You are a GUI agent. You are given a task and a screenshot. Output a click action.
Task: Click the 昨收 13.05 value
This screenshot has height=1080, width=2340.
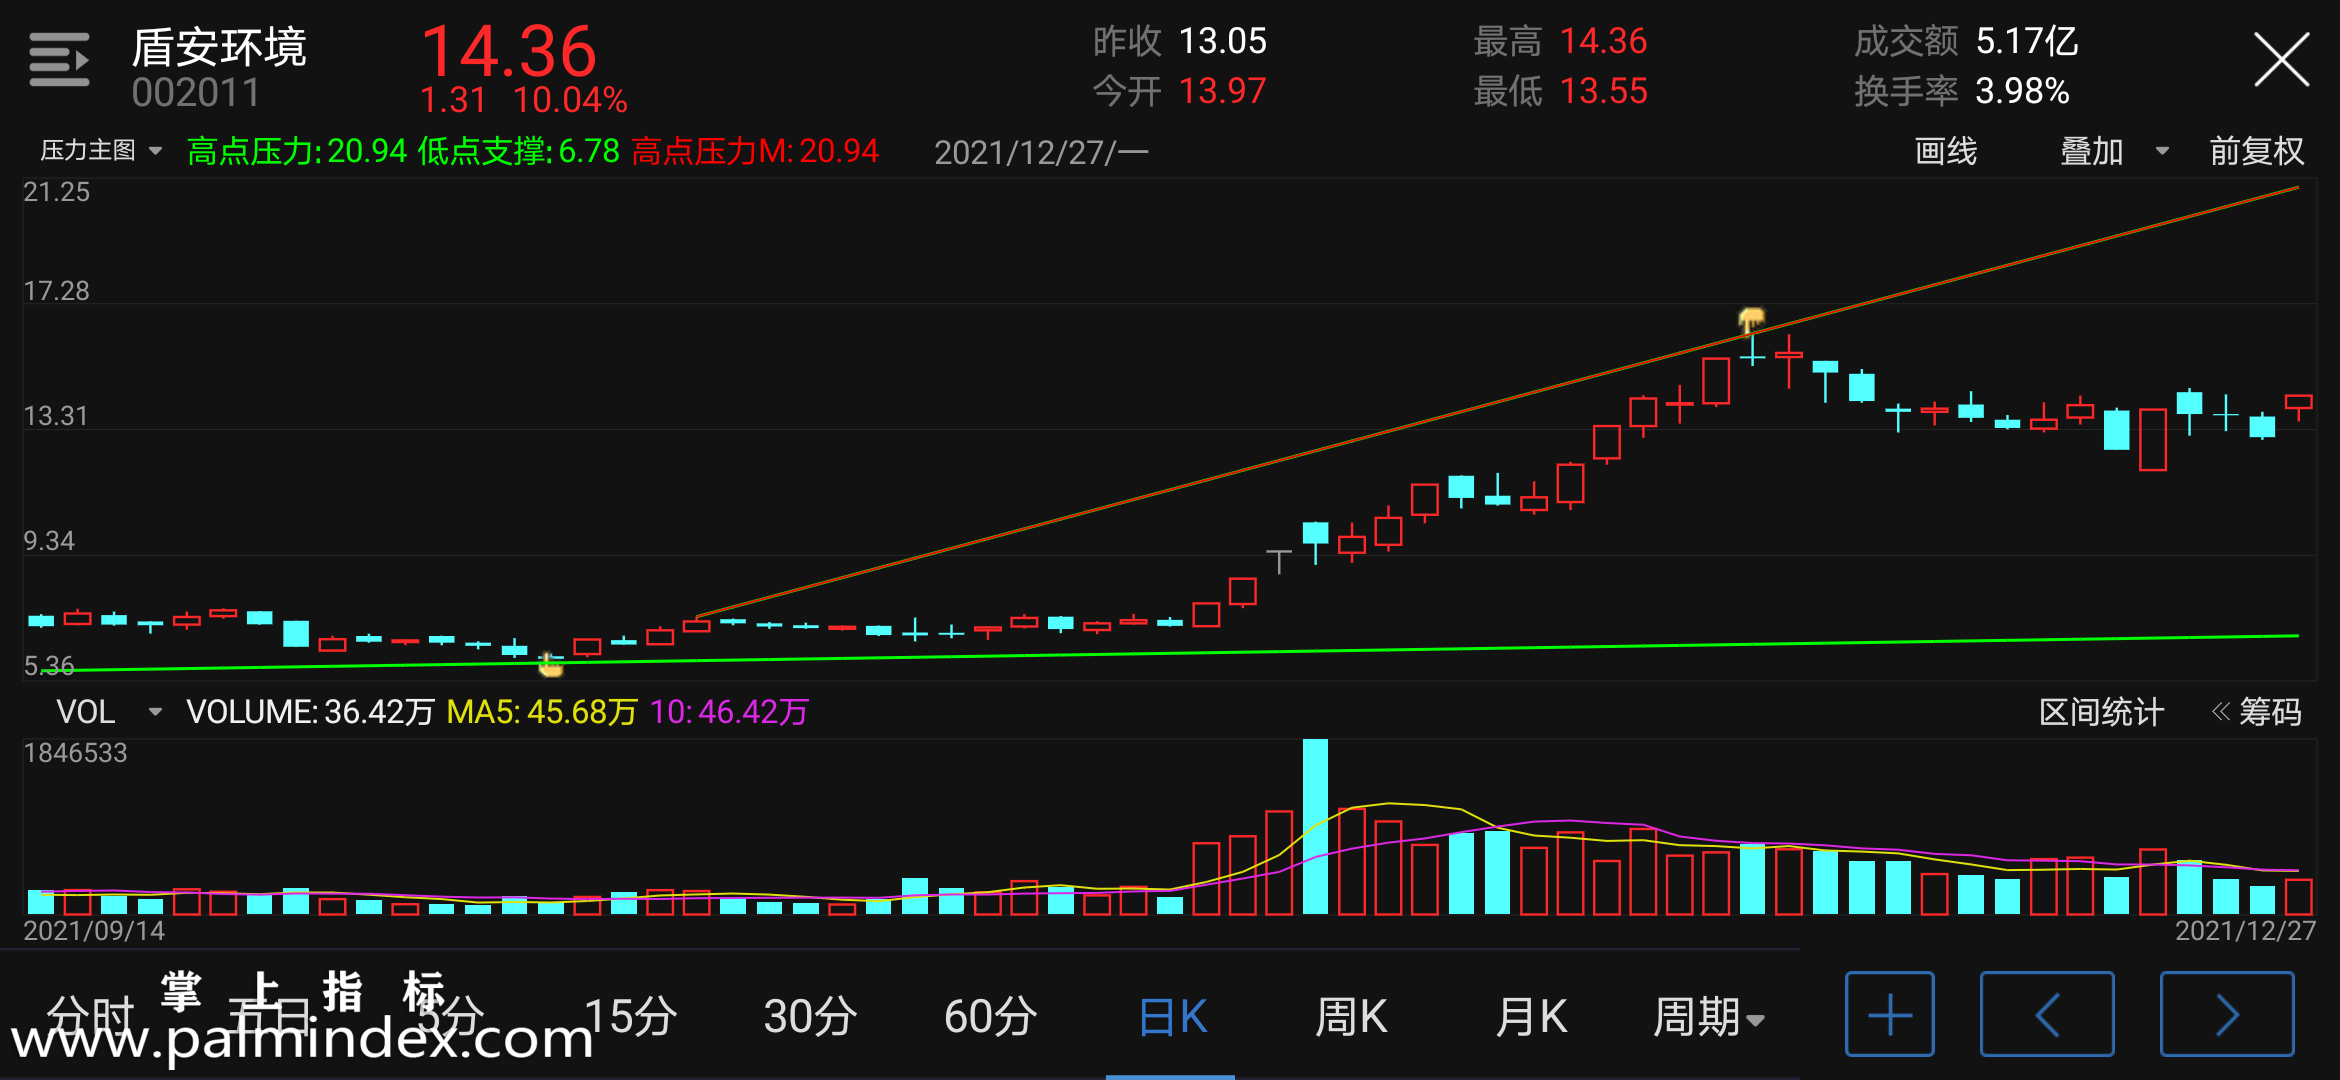click(1222, 41)
